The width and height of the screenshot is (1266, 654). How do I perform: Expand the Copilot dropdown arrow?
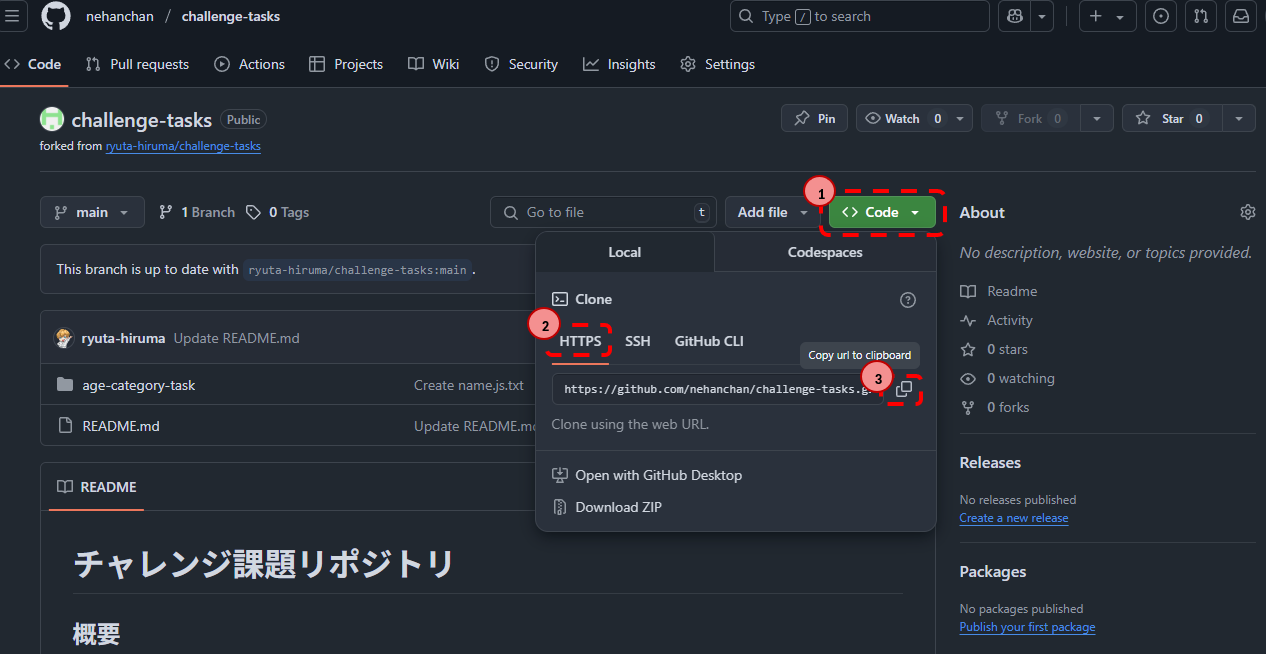tap(1042, 16)
